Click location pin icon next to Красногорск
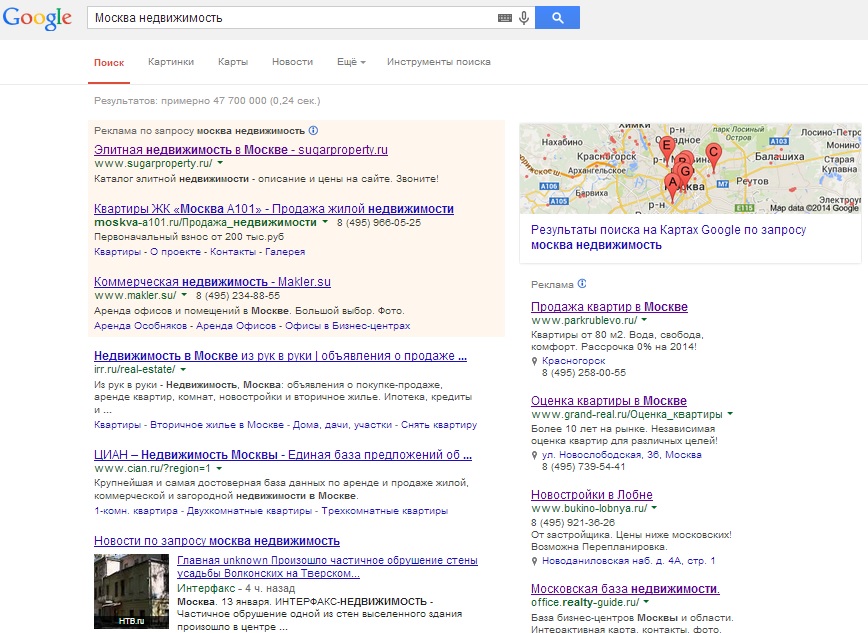The height and width of the screenshot is (633, 868). coord(534,361)
